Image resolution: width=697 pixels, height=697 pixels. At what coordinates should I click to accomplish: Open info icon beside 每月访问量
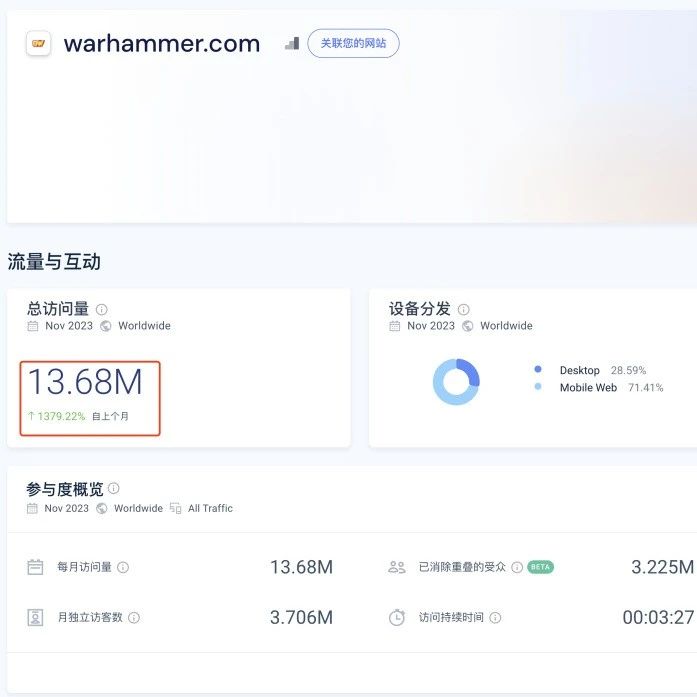point(123,567)
